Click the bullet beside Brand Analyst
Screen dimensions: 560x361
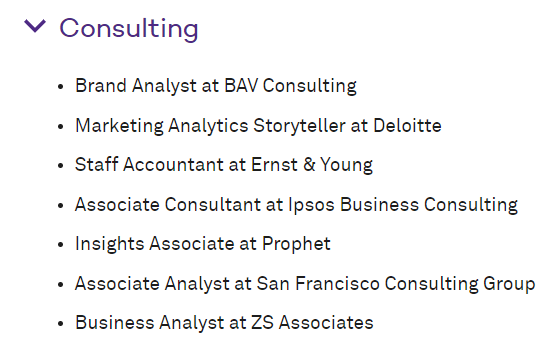pos(60,87)
